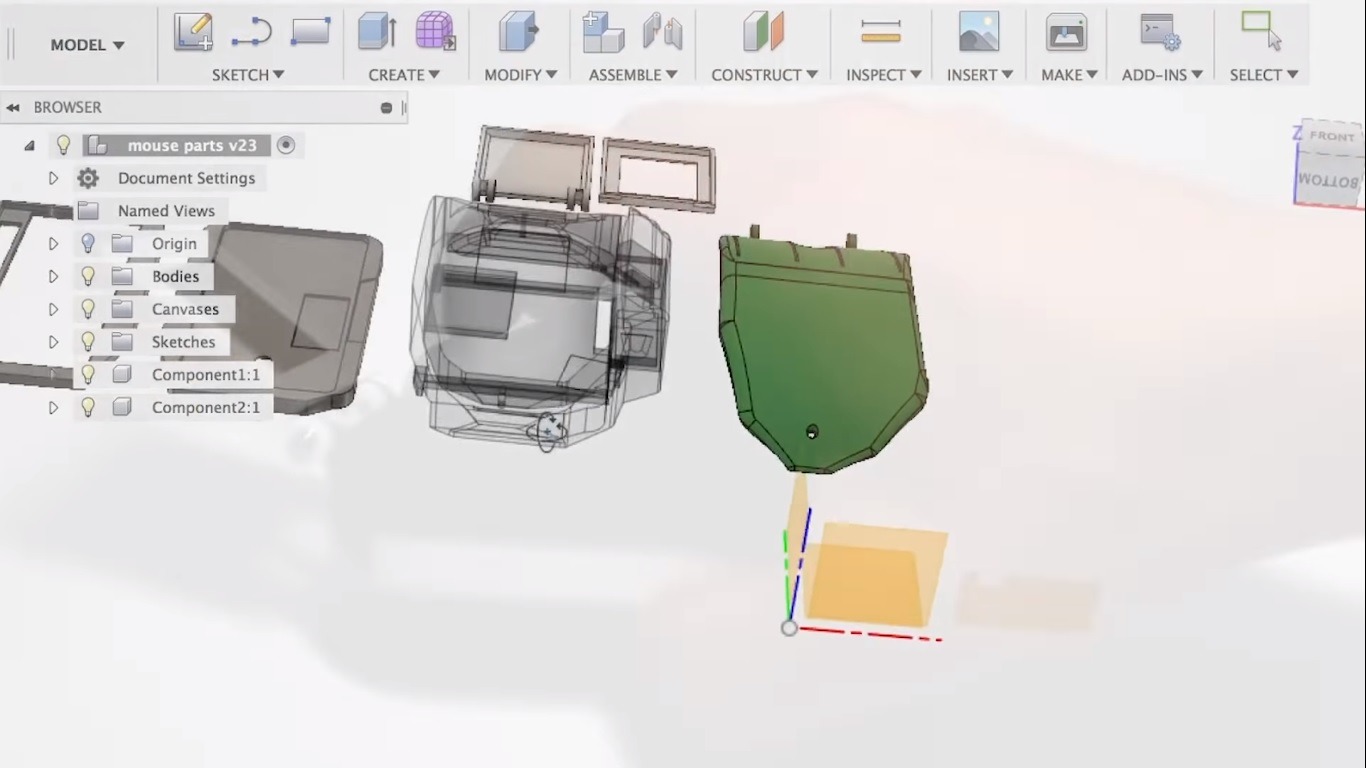Viewport: 1366px width, 768px height.
Task: Click the Measure tool under Inspect
Action: [x=881, y=31]
